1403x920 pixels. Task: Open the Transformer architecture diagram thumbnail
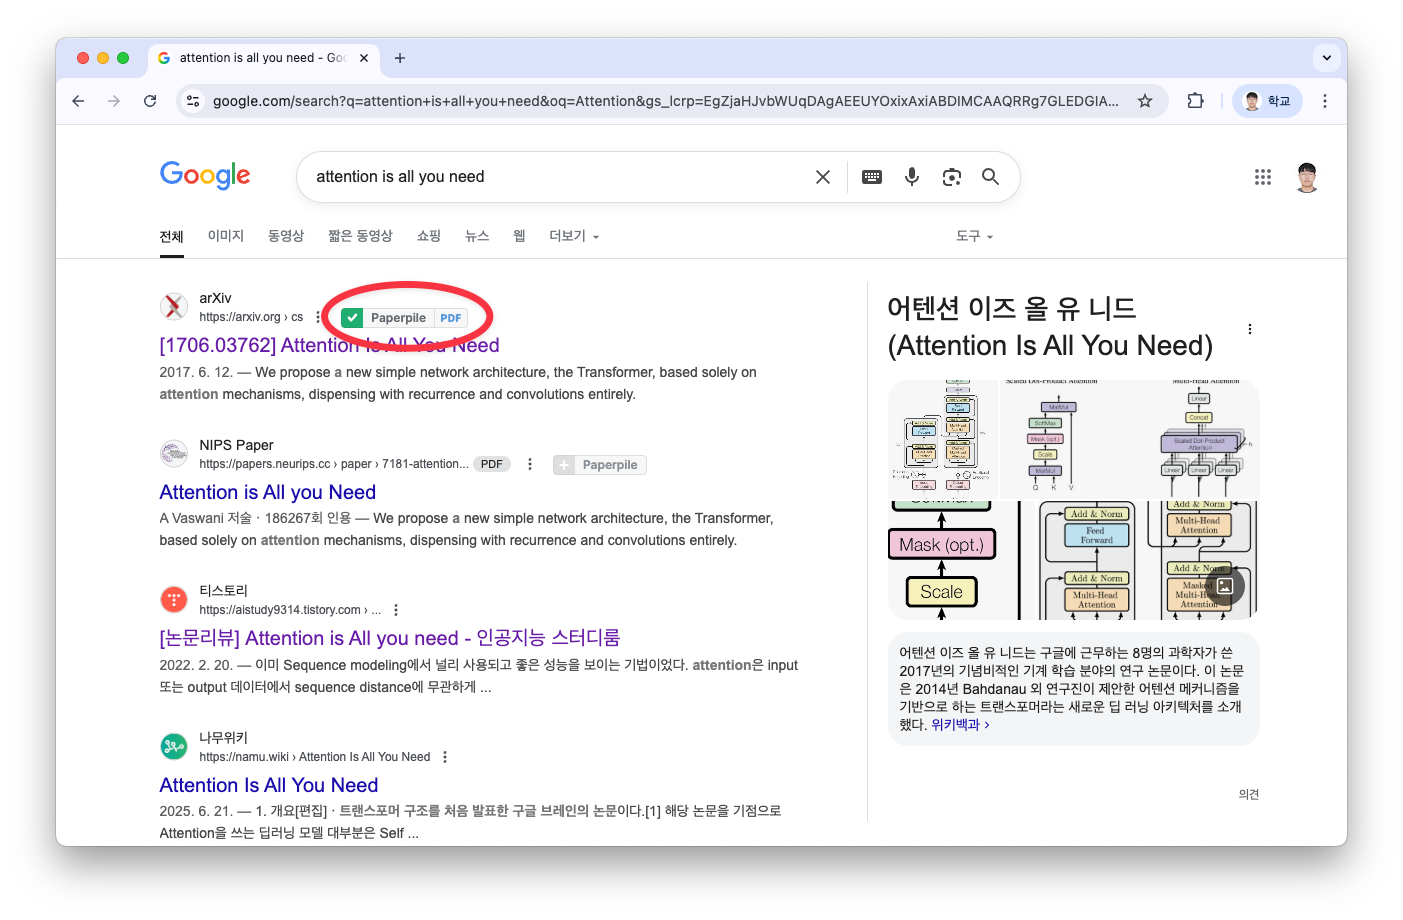point(943,439)
